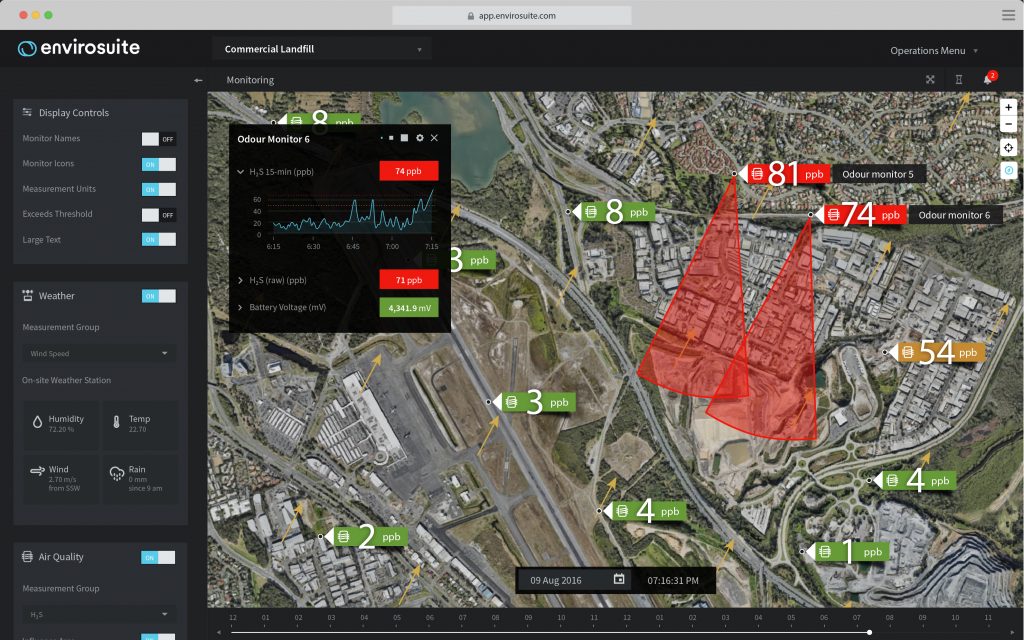Zoom in on the map

click(1008, 107)
